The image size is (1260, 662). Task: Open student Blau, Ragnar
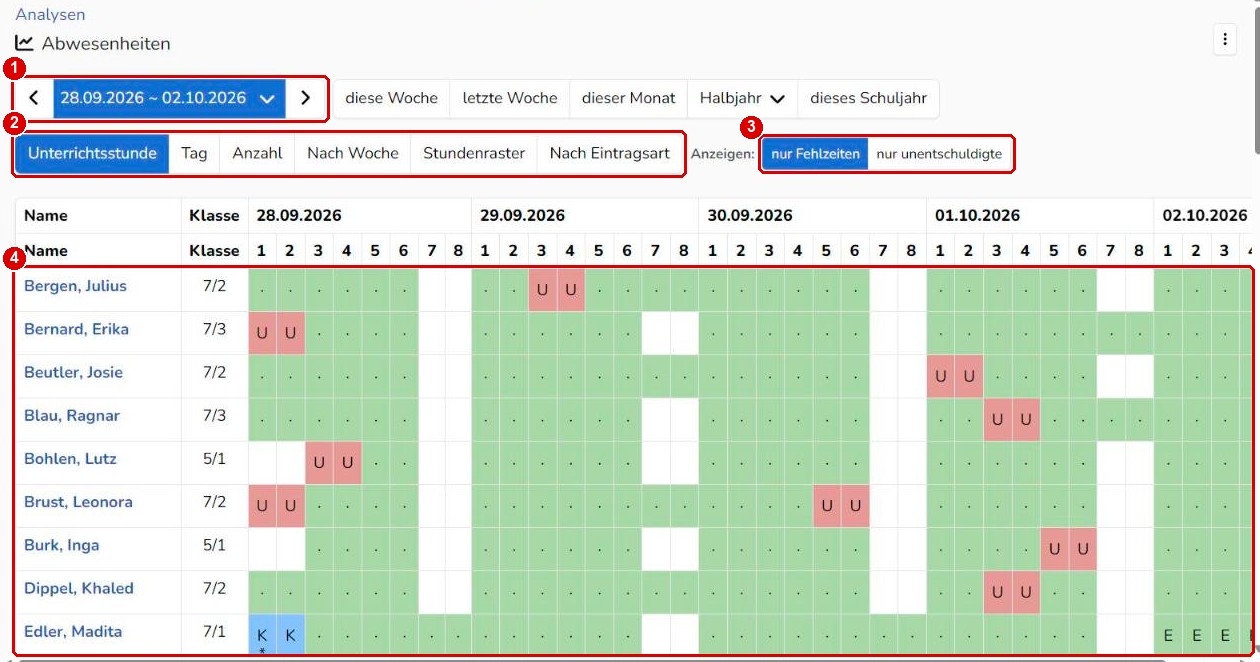[x=72, y=415]
